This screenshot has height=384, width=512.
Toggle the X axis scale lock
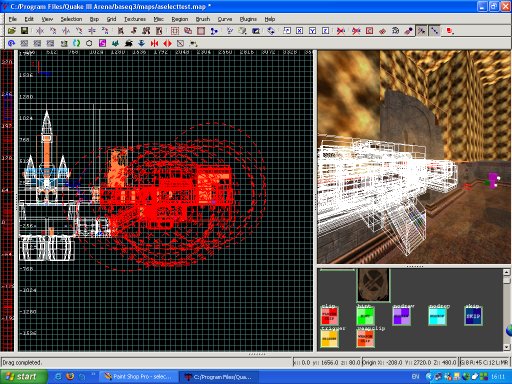point(300,31)
